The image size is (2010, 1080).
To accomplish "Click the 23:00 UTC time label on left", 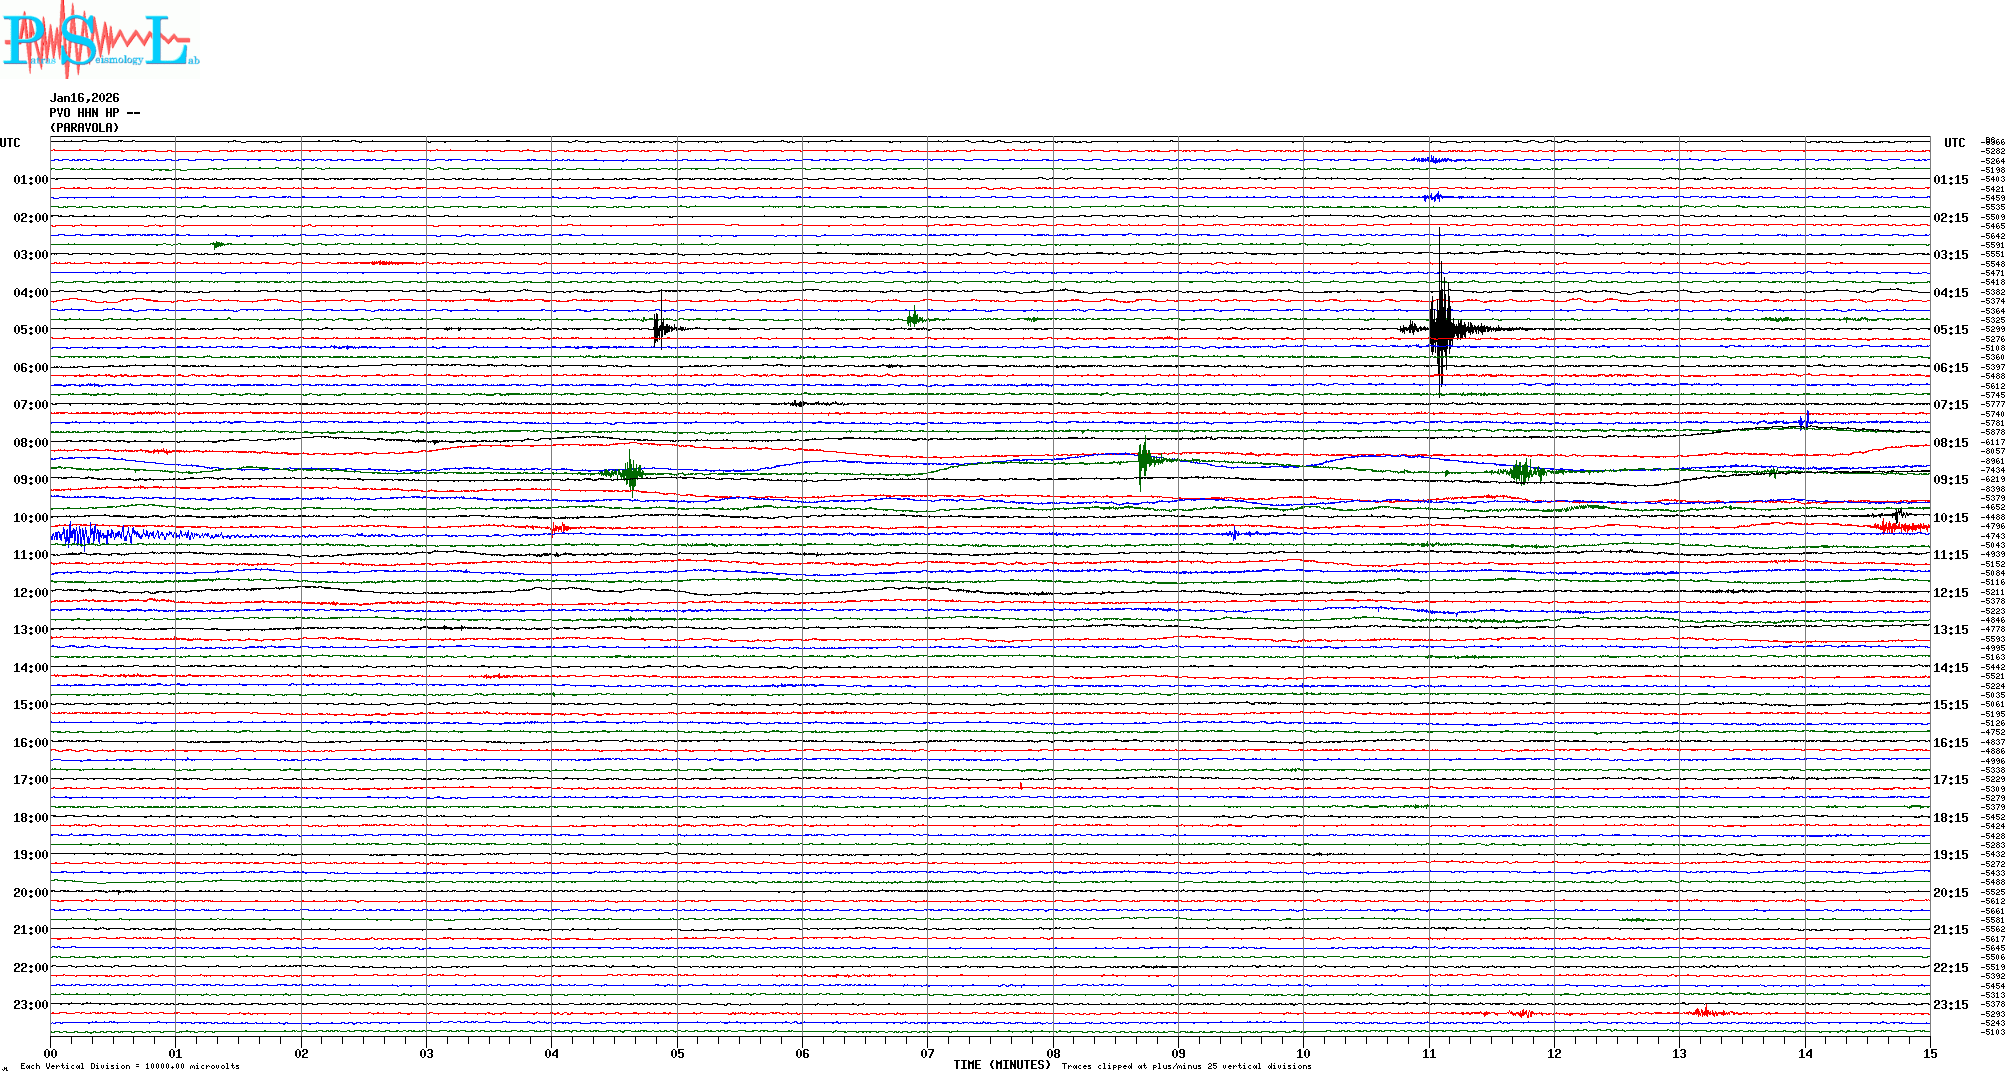I will 30,1005.
